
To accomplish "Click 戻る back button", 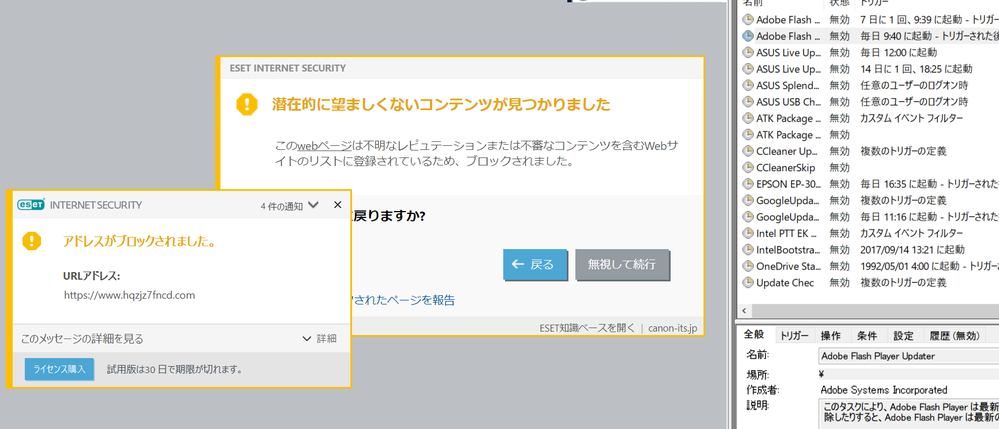I will coord(535,265).
